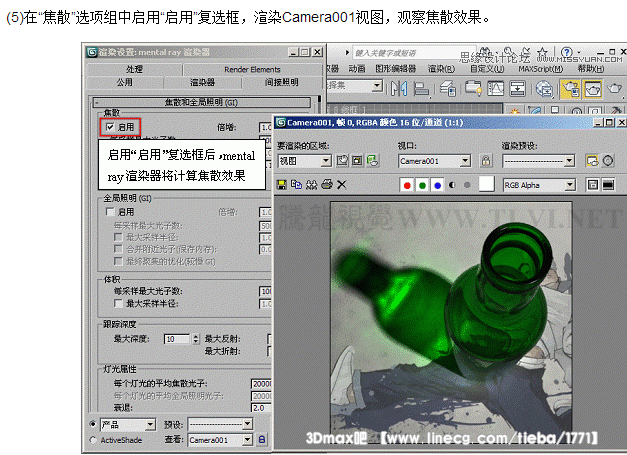Open the 渲染(R) menu
The height and width of the screenshot is (455, 627).
pyautogui.click(x=441, y=69)
